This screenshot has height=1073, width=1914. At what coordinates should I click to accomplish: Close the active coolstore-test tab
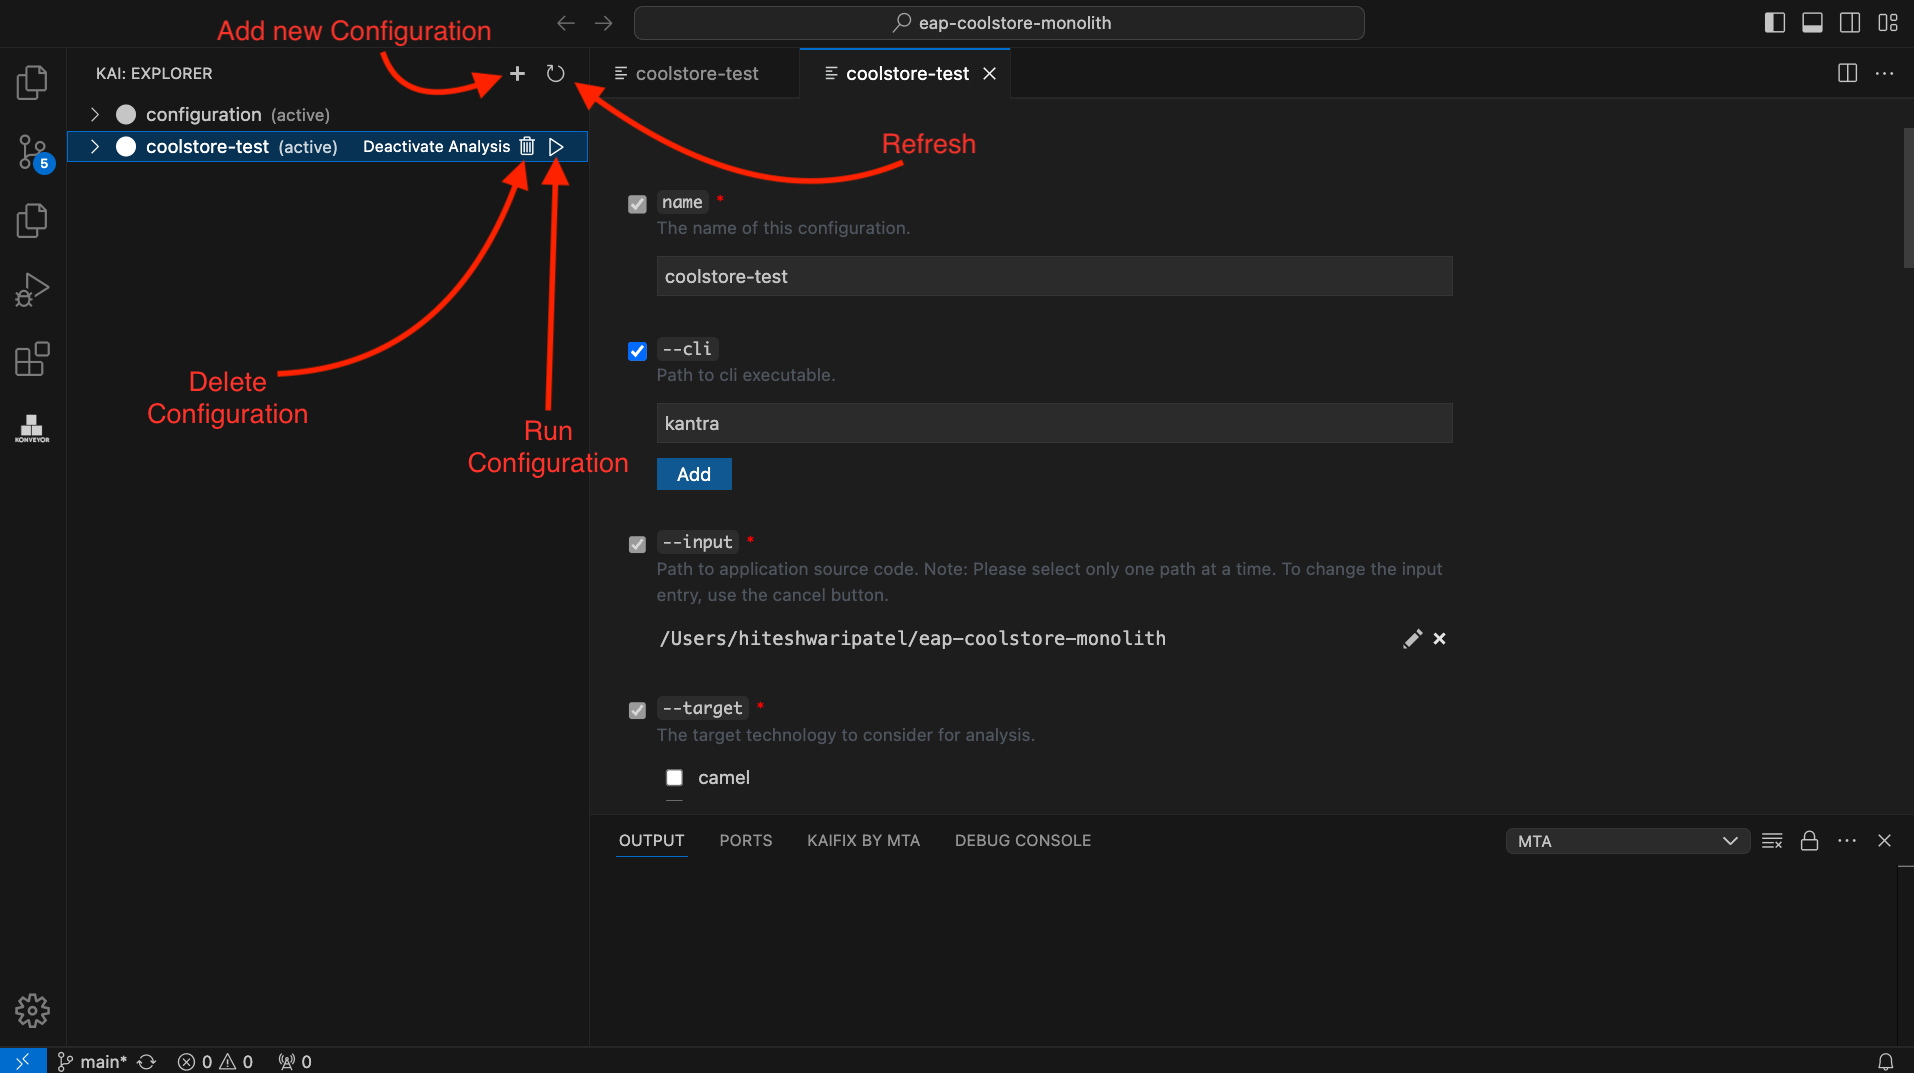pos(989,73)
